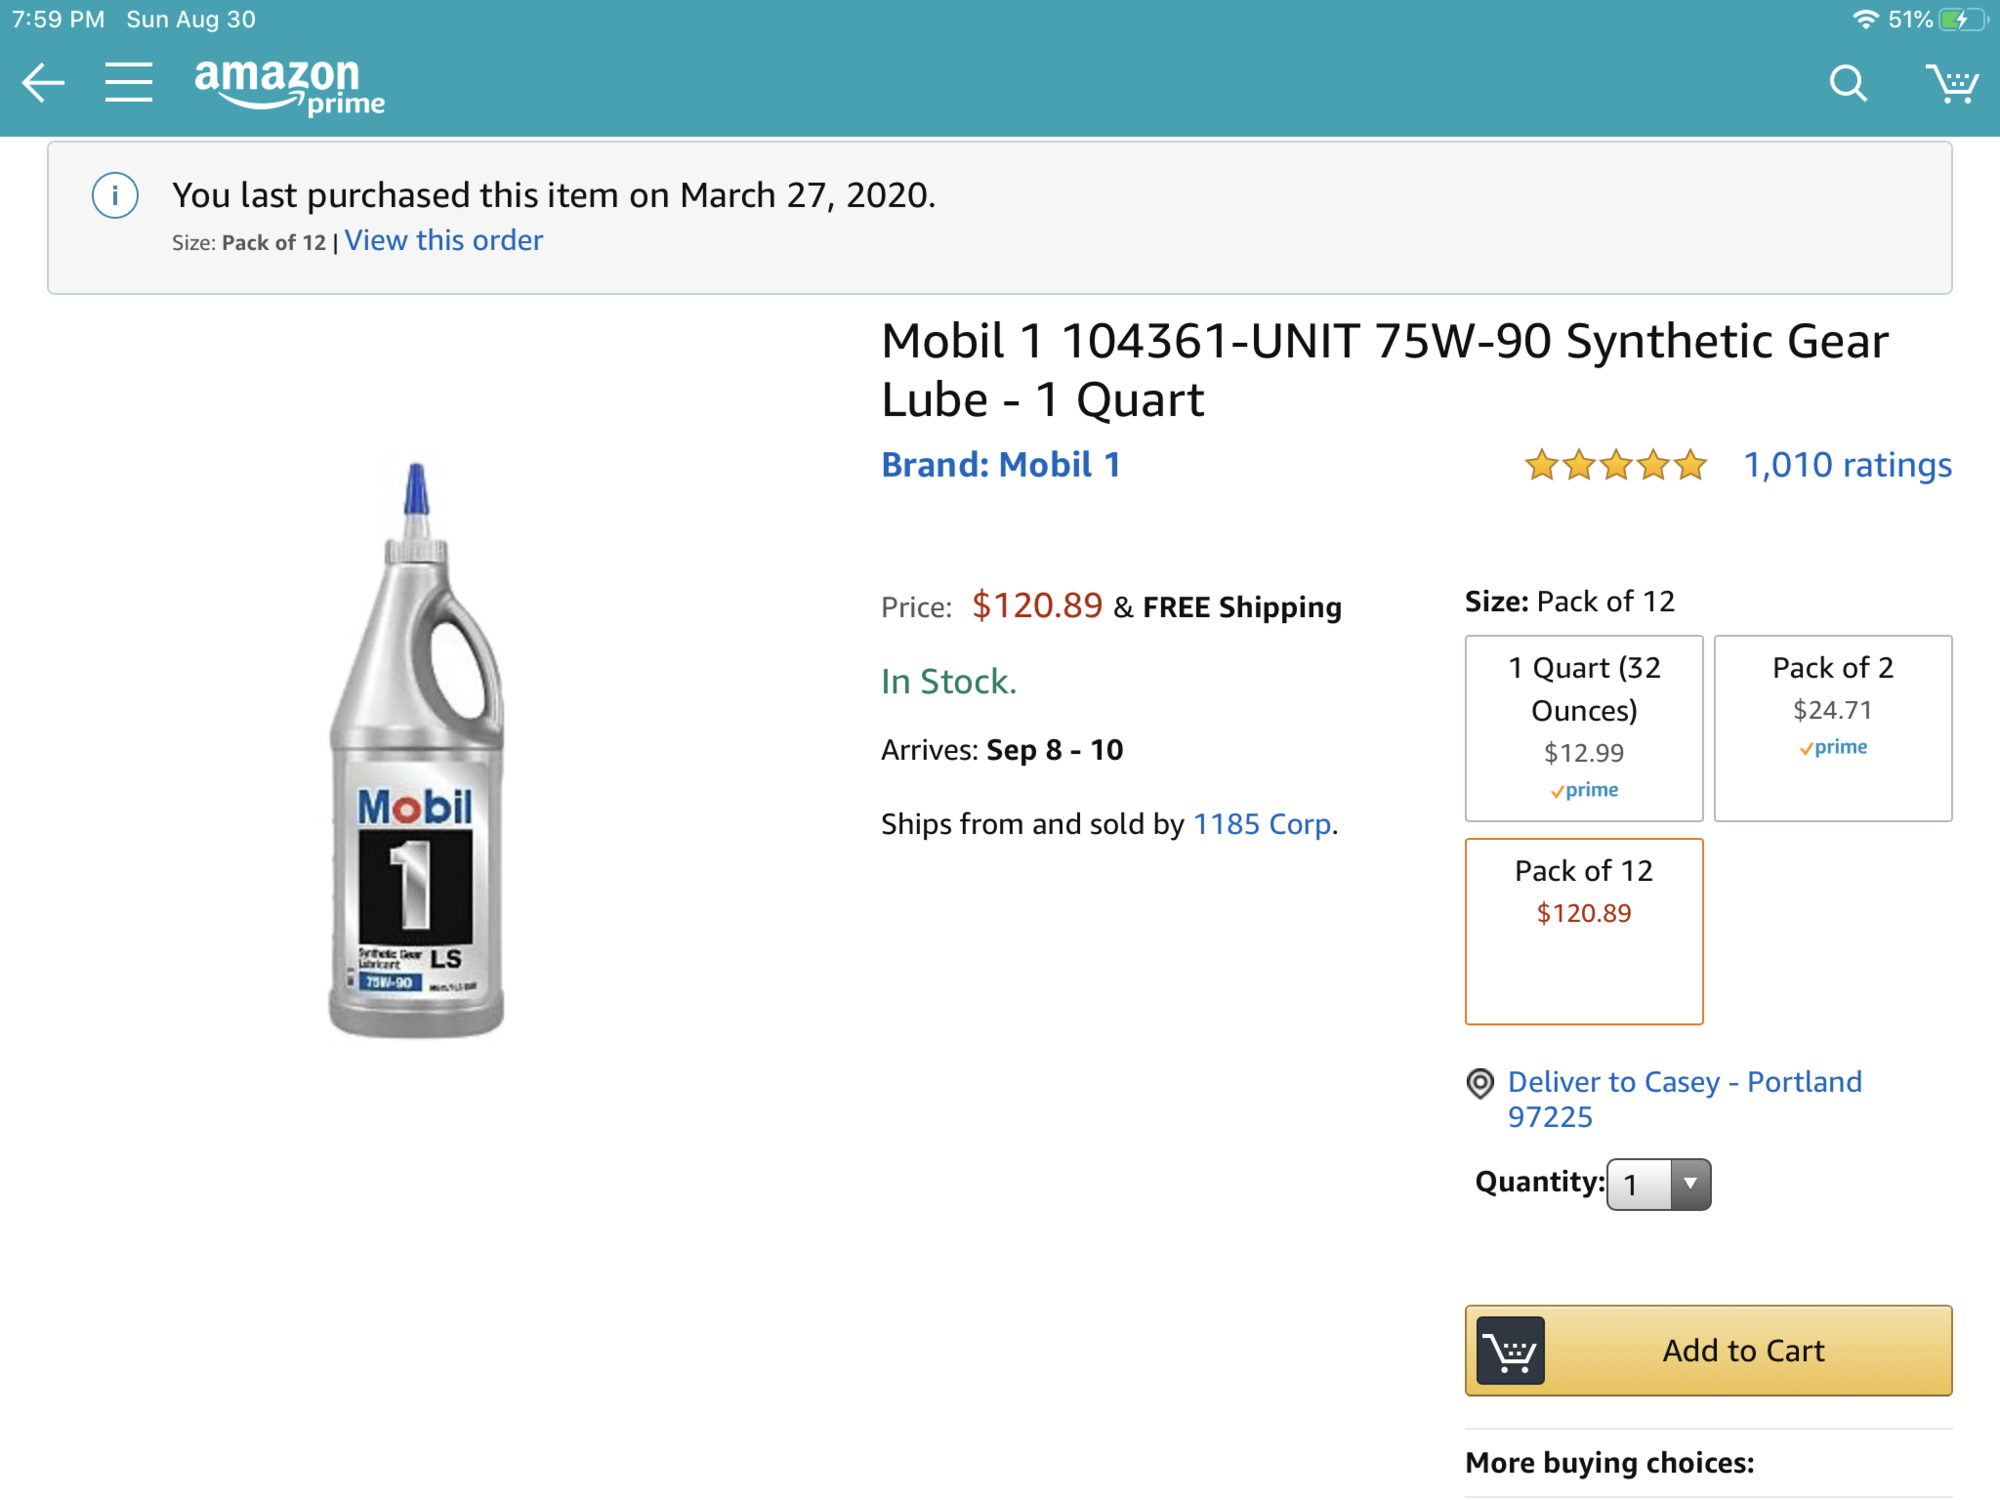Tap the delivery location pin icon
Screen dimensions: 2000x1500
click(x=1480, y=1083)
